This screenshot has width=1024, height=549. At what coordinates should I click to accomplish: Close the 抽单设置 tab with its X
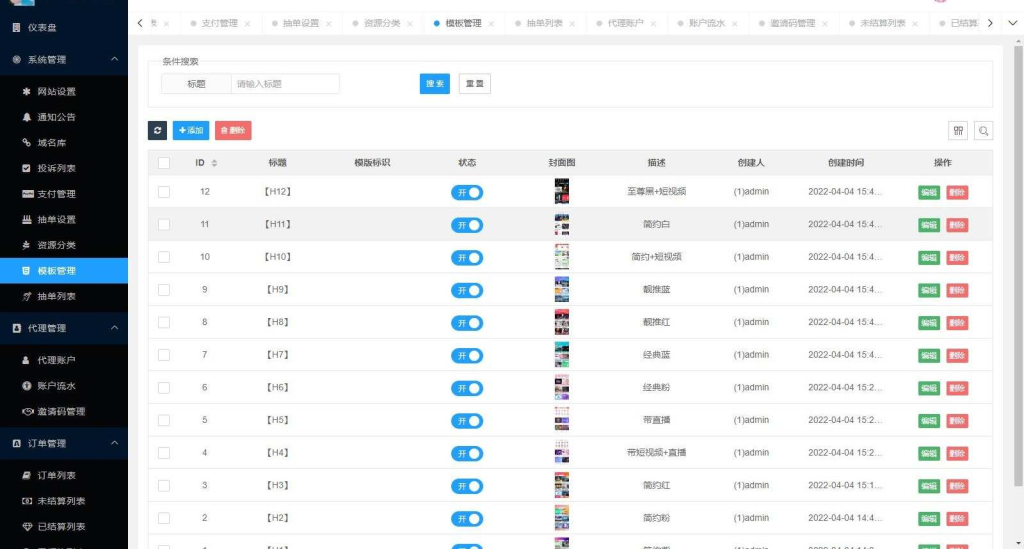tap(328, 24)
